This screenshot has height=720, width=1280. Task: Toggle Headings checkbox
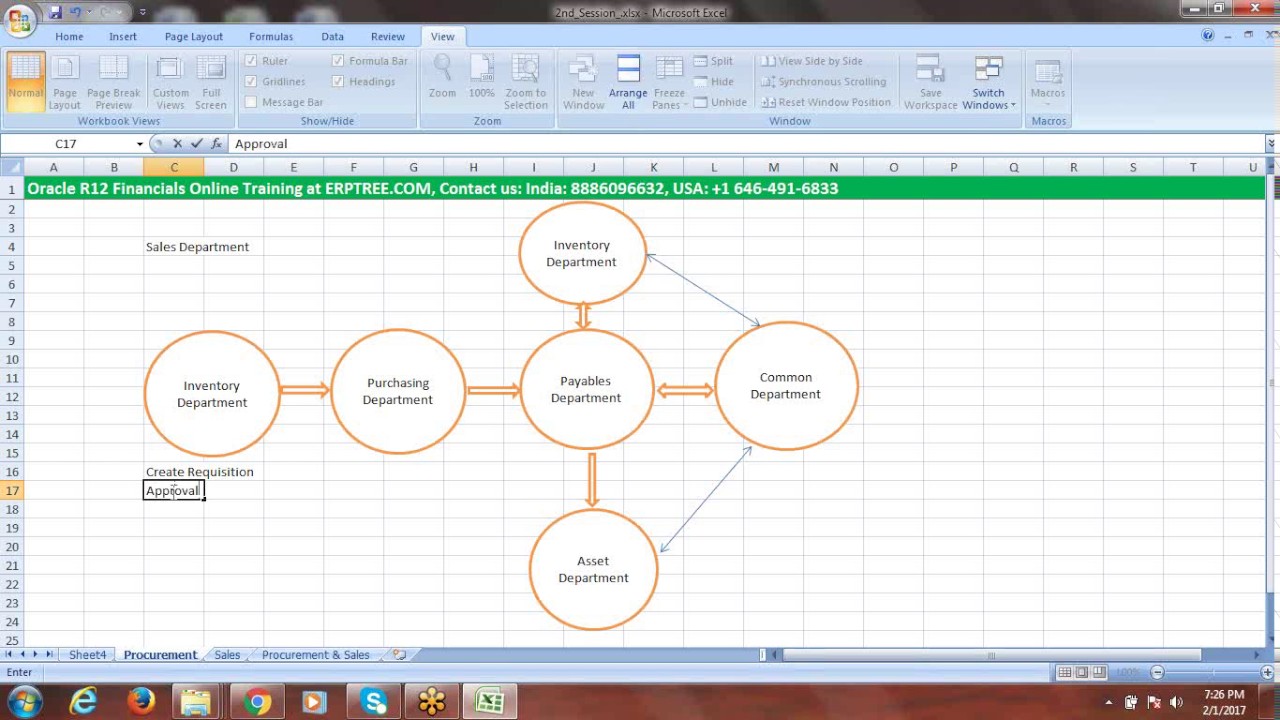[x=363, y=82]
